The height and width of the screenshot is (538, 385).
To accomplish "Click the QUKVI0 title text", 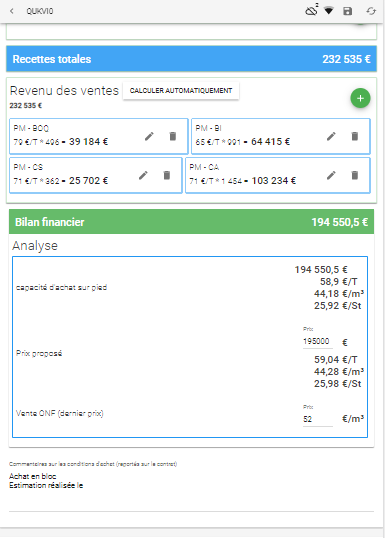I will coord(40,11).
